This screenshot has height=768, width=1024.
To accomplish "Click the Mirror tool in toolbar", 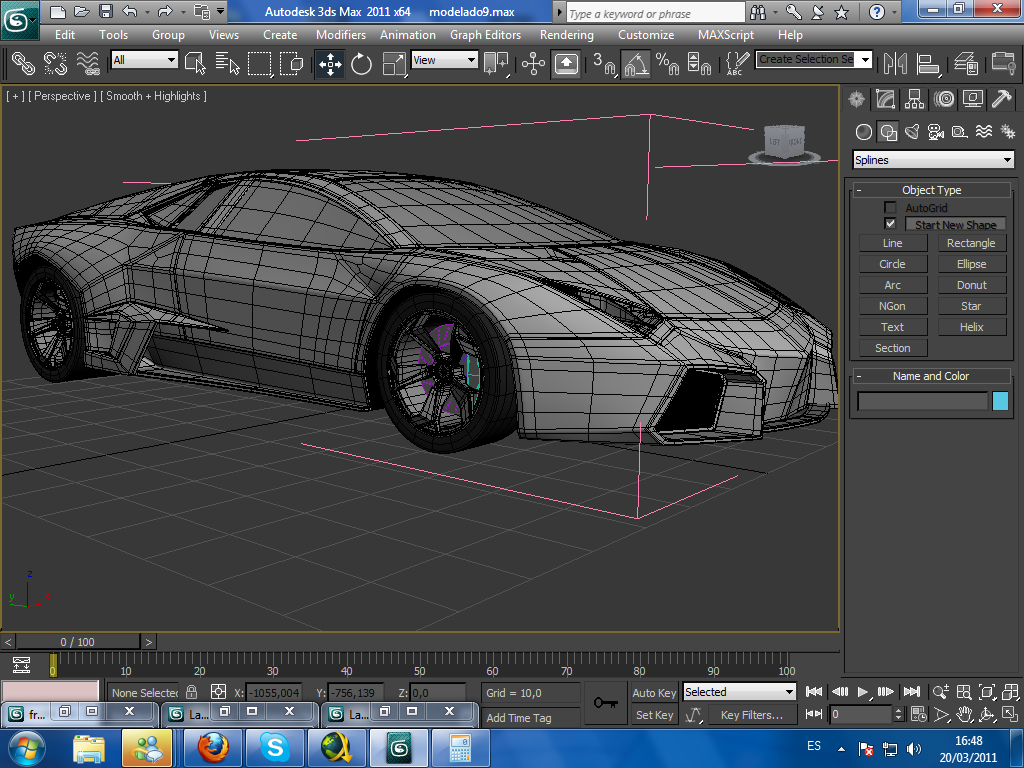I will pos(896,64).
